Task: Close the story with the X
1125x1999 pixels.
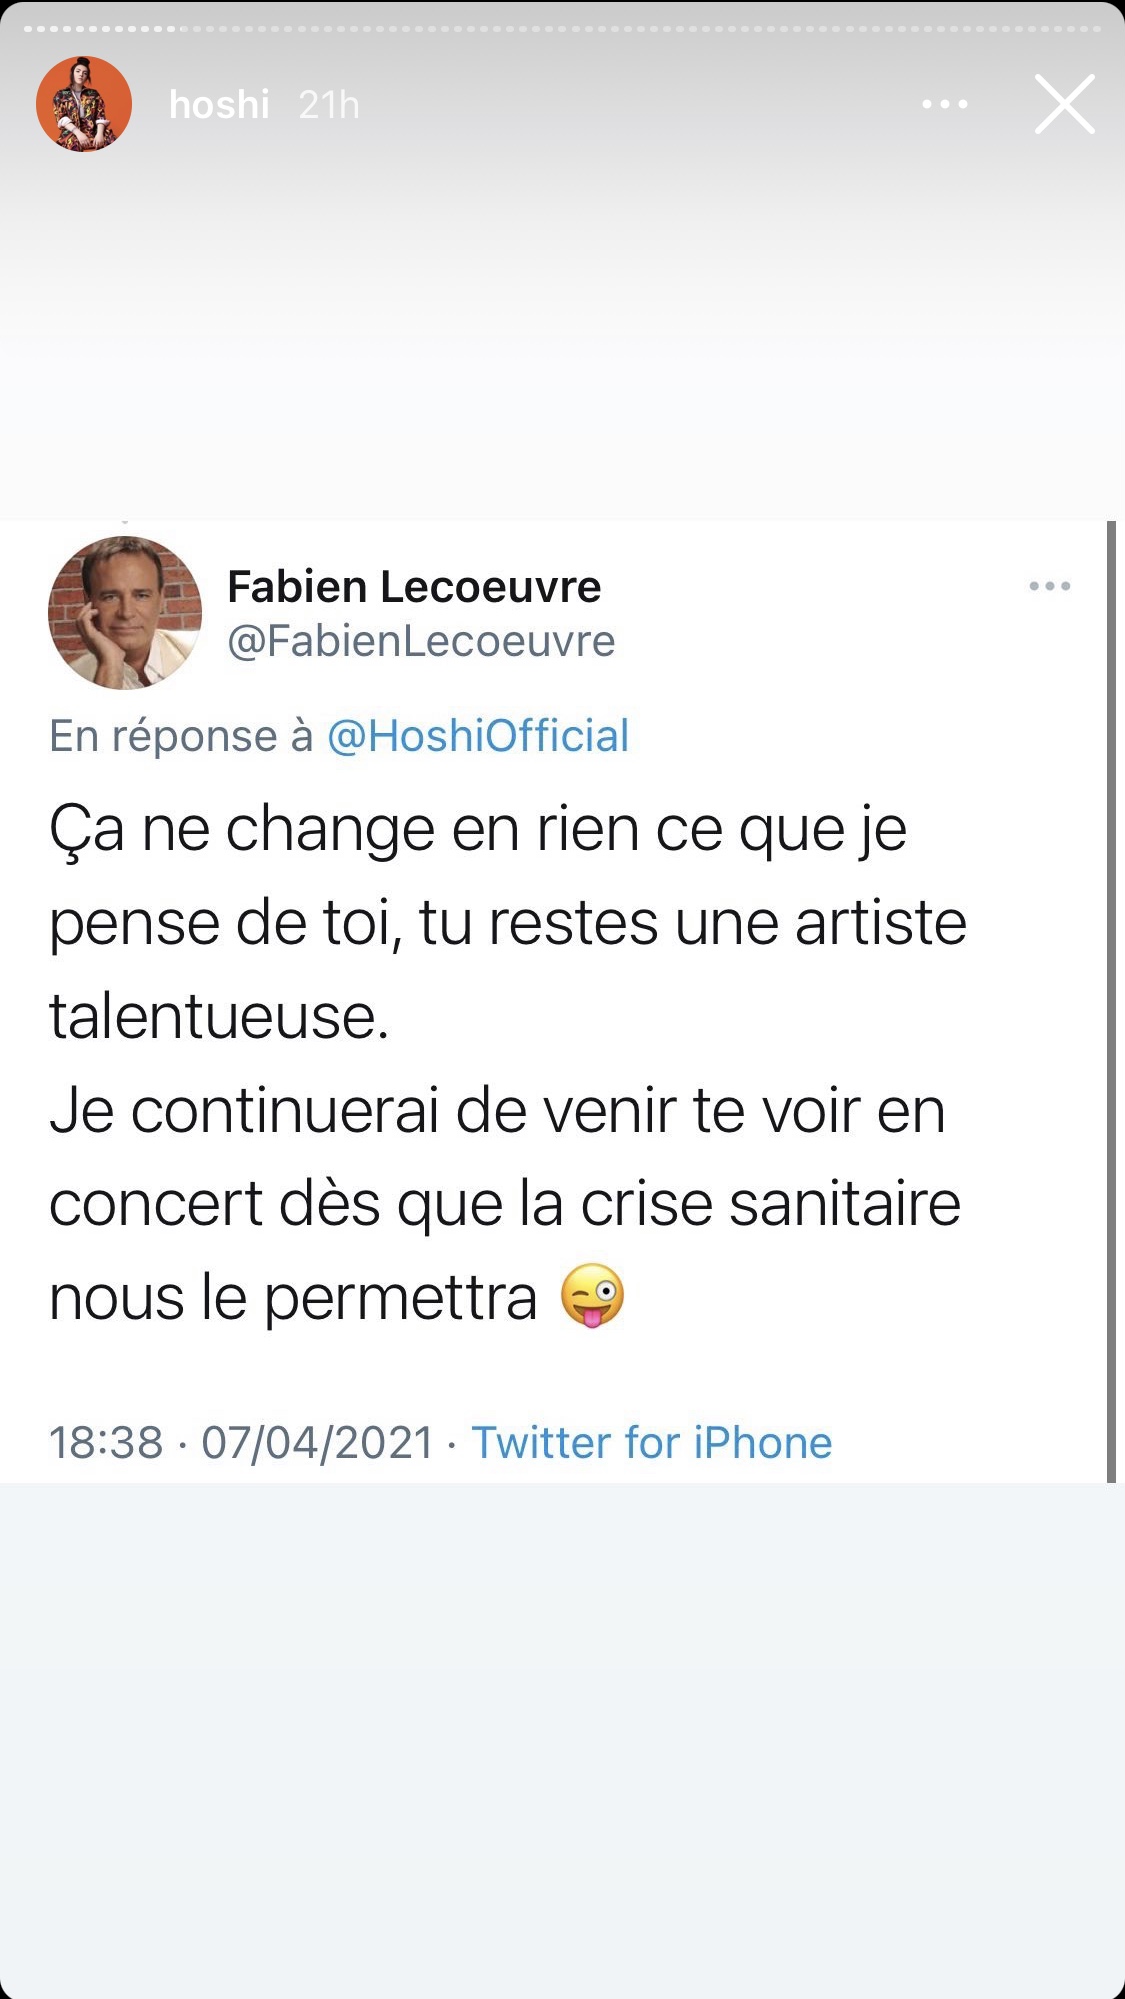Action: pos(1064,104)
